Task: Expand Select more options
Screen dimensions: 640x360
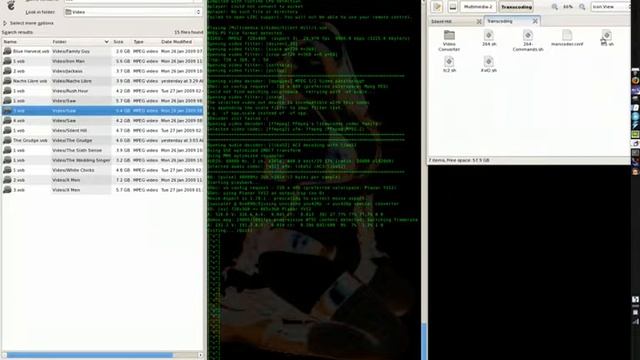Action: [29, 23]
